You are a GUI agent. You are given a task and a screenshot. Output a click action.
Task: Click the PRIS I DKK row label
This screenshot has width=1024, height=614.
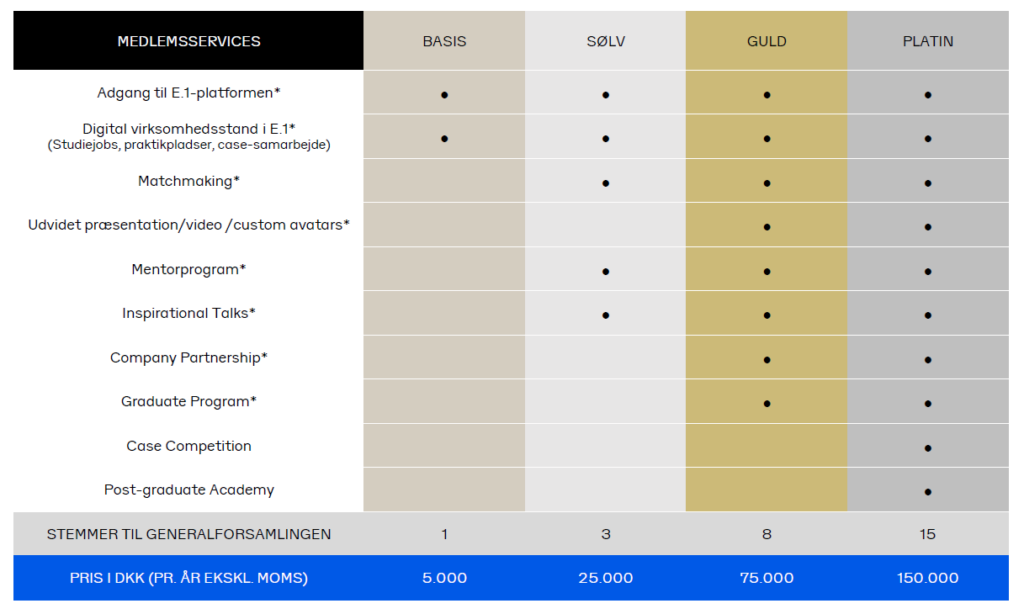(x=189, y=578)
